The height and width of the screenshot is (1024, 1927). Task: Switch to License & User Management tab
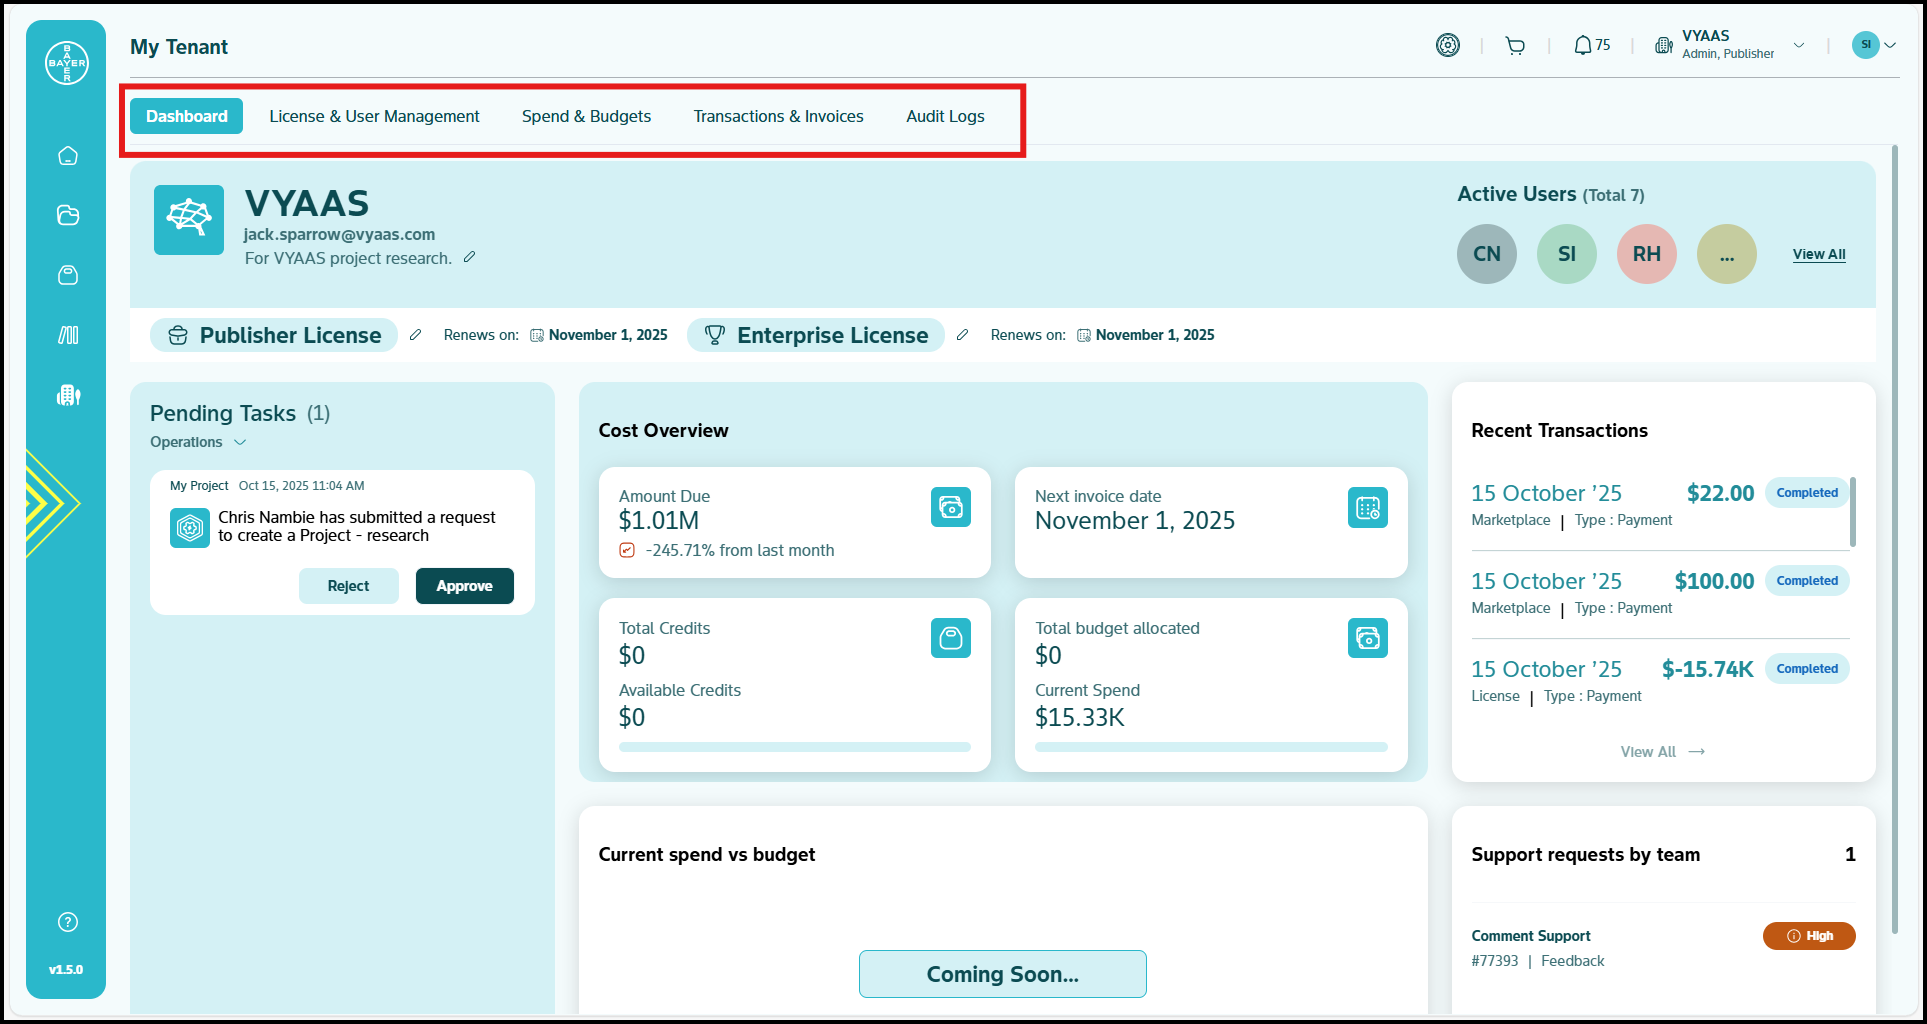pos(374,116)
